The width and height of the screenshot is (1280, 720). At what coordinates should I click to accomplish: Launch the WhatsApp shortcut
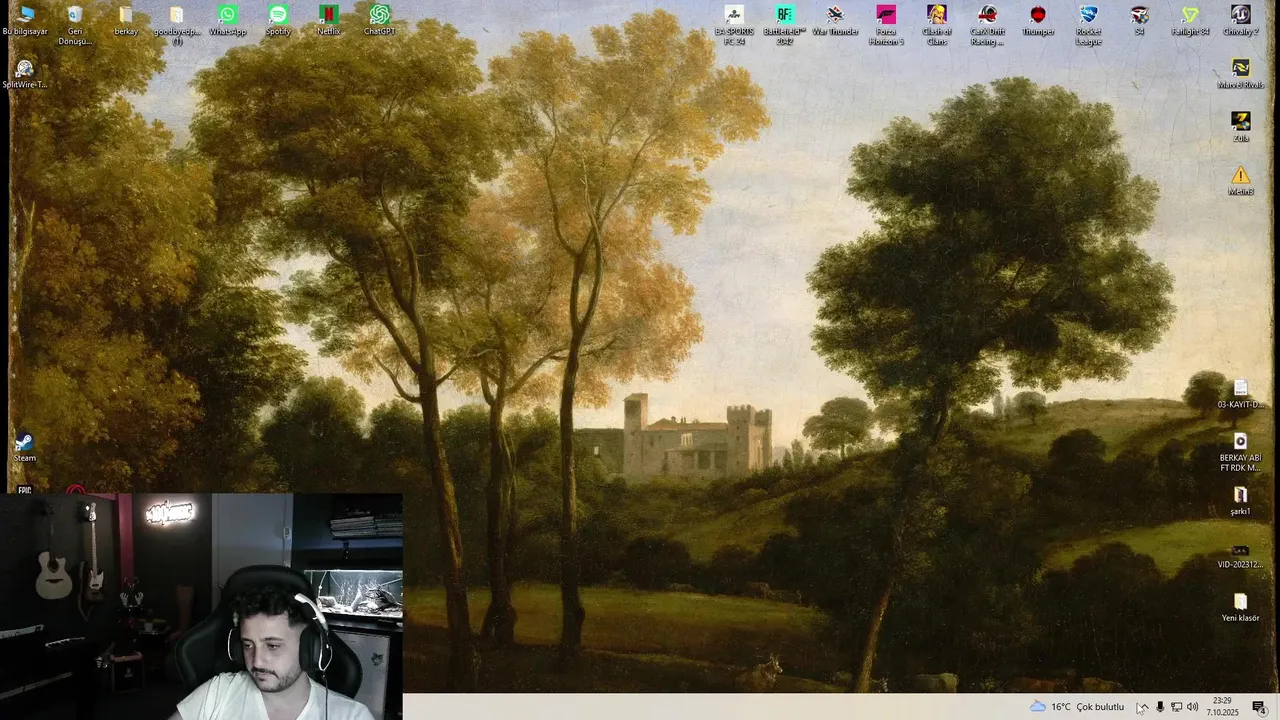[x=228, y=21]
